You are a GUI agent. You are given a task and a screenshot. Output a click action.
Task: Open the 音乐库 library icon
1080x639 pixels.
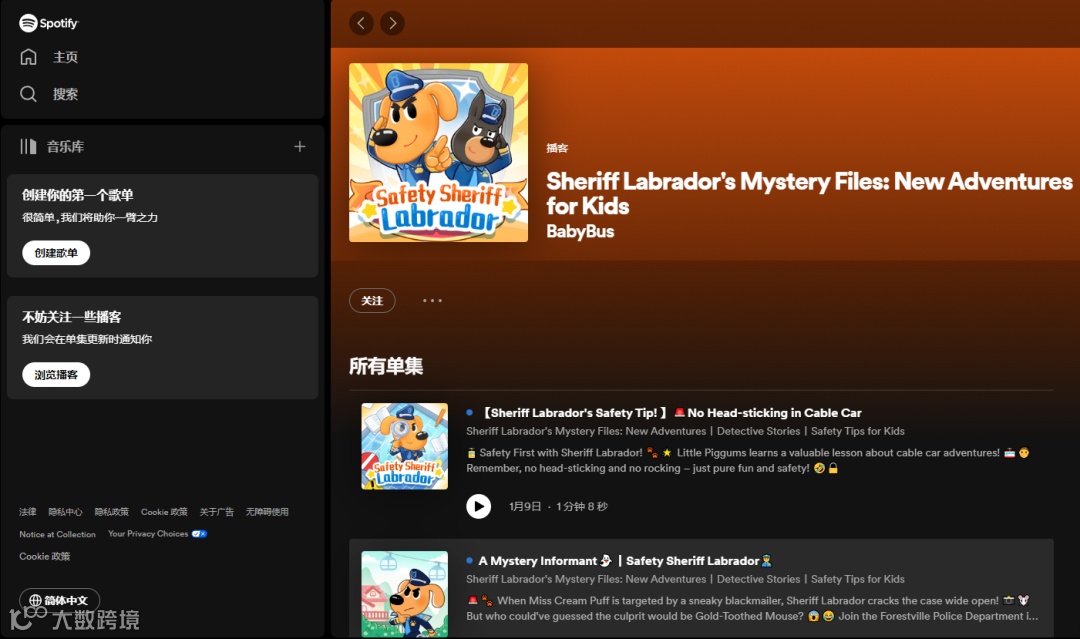click(28, 146)
